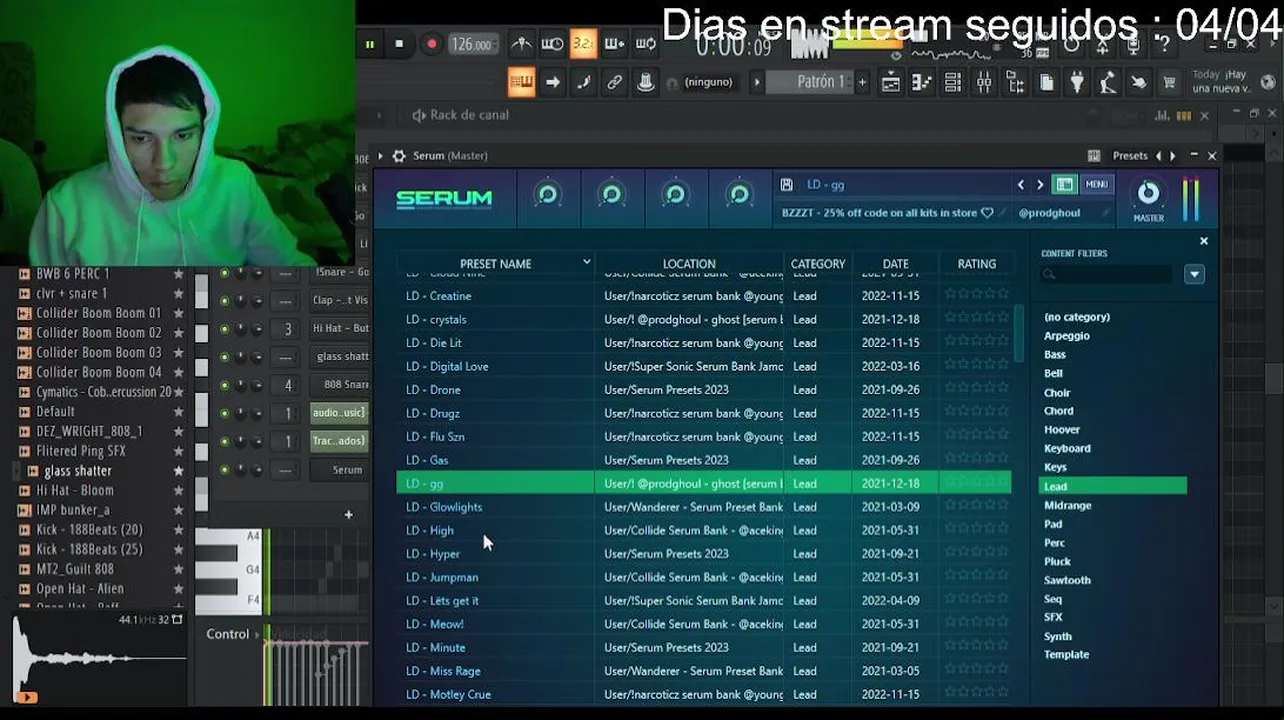
Task: Toggle mute LED for glass shatt channel
Action: point(224,357)
